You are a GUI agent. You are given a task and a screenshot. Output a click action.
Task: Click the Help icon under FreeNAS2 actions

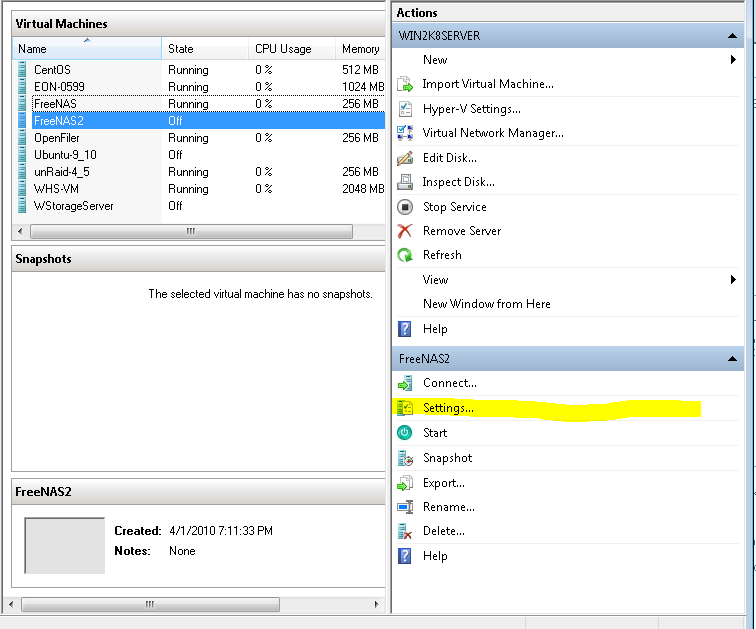point(405,556)
